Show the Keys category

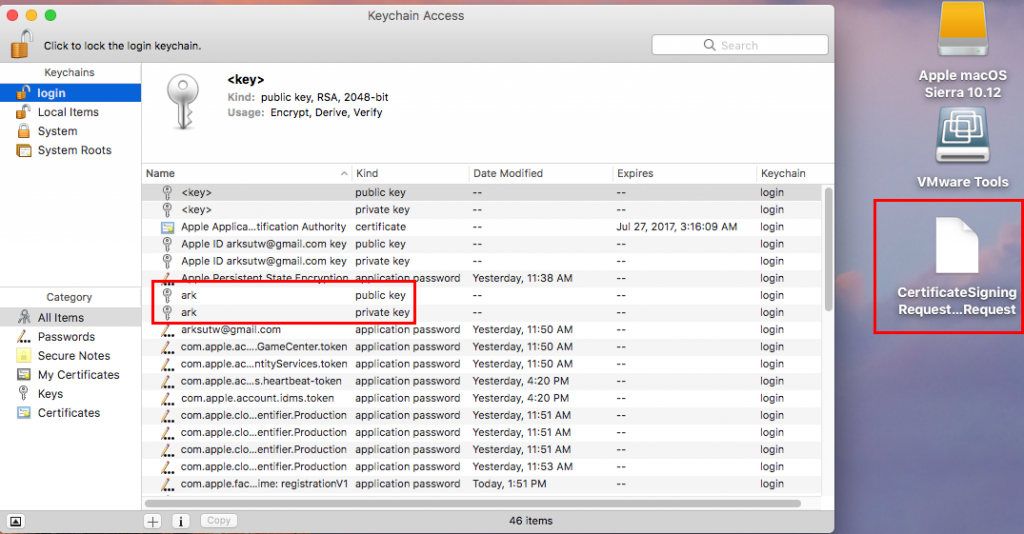coord(71,393)
